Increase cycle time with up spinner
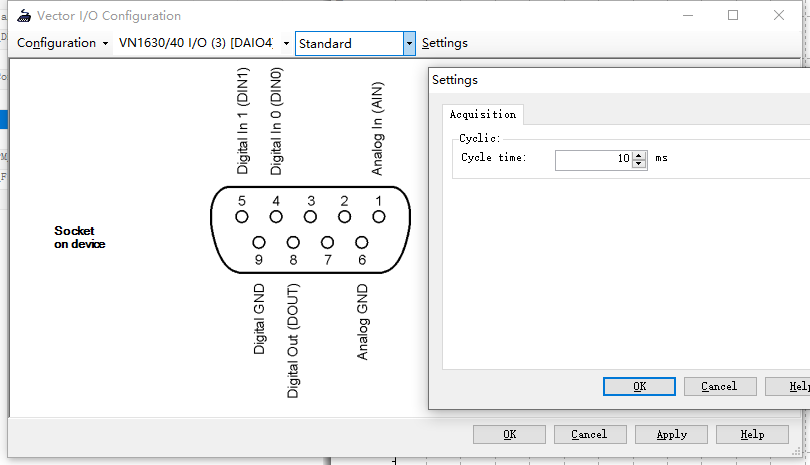 (x=640, y=156)
